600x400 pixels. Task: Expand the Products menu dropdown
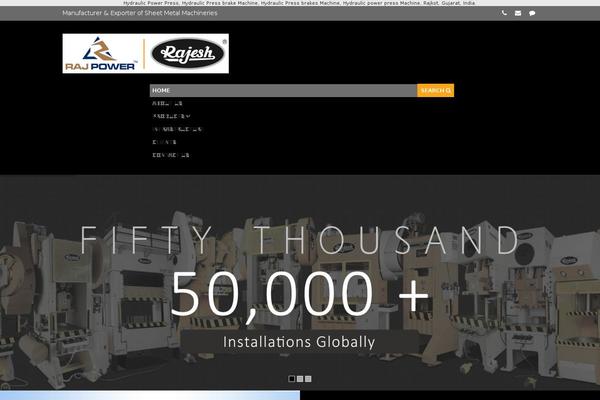pos(171,116)
